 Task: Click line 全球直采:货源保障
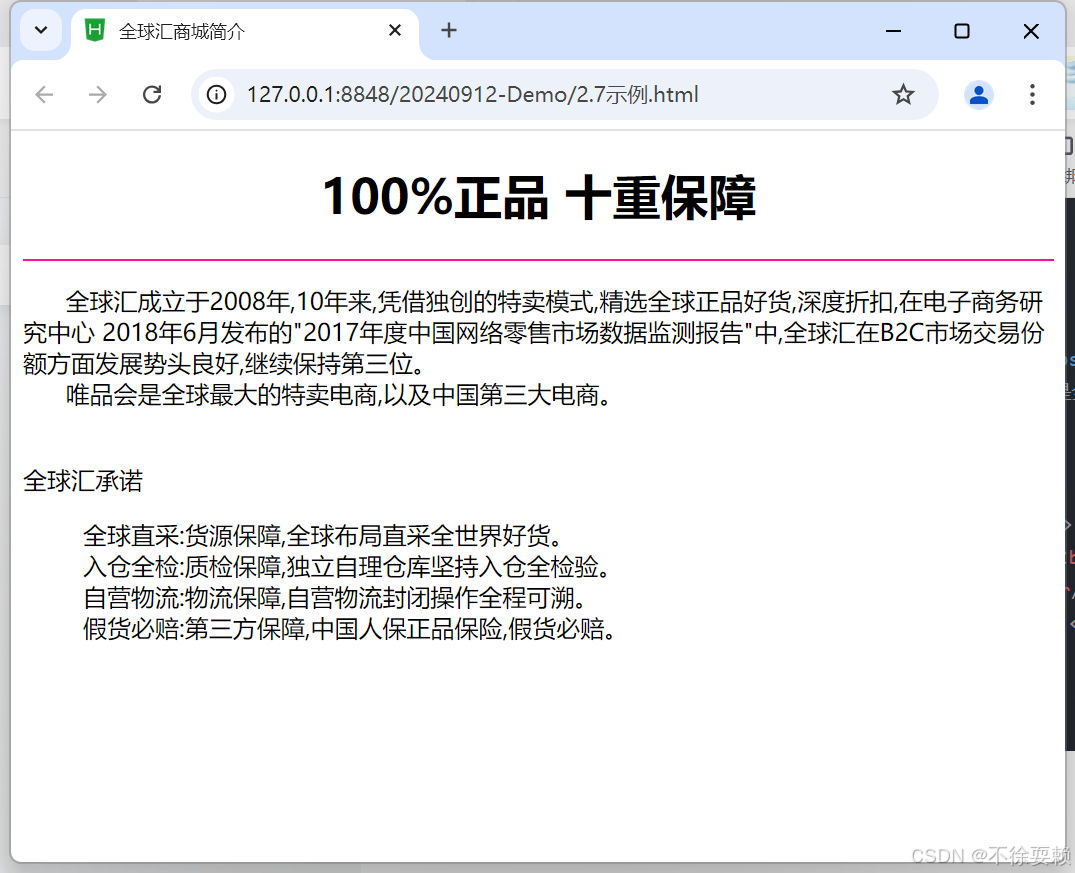[x=323, y=536]
